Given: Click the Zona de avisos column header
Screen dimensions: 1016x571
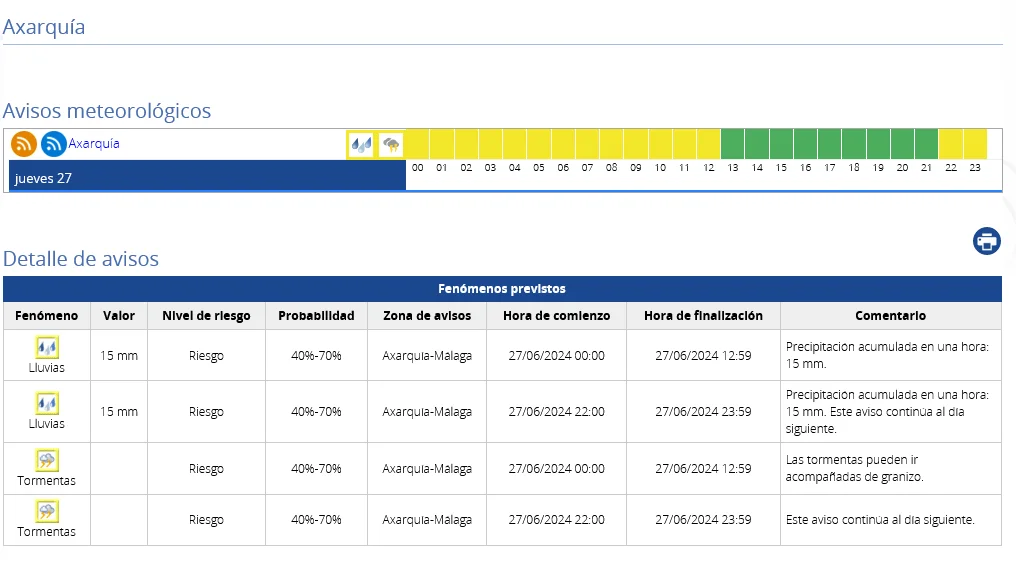Looking at the screenshot, I should (x=427, y=316).
